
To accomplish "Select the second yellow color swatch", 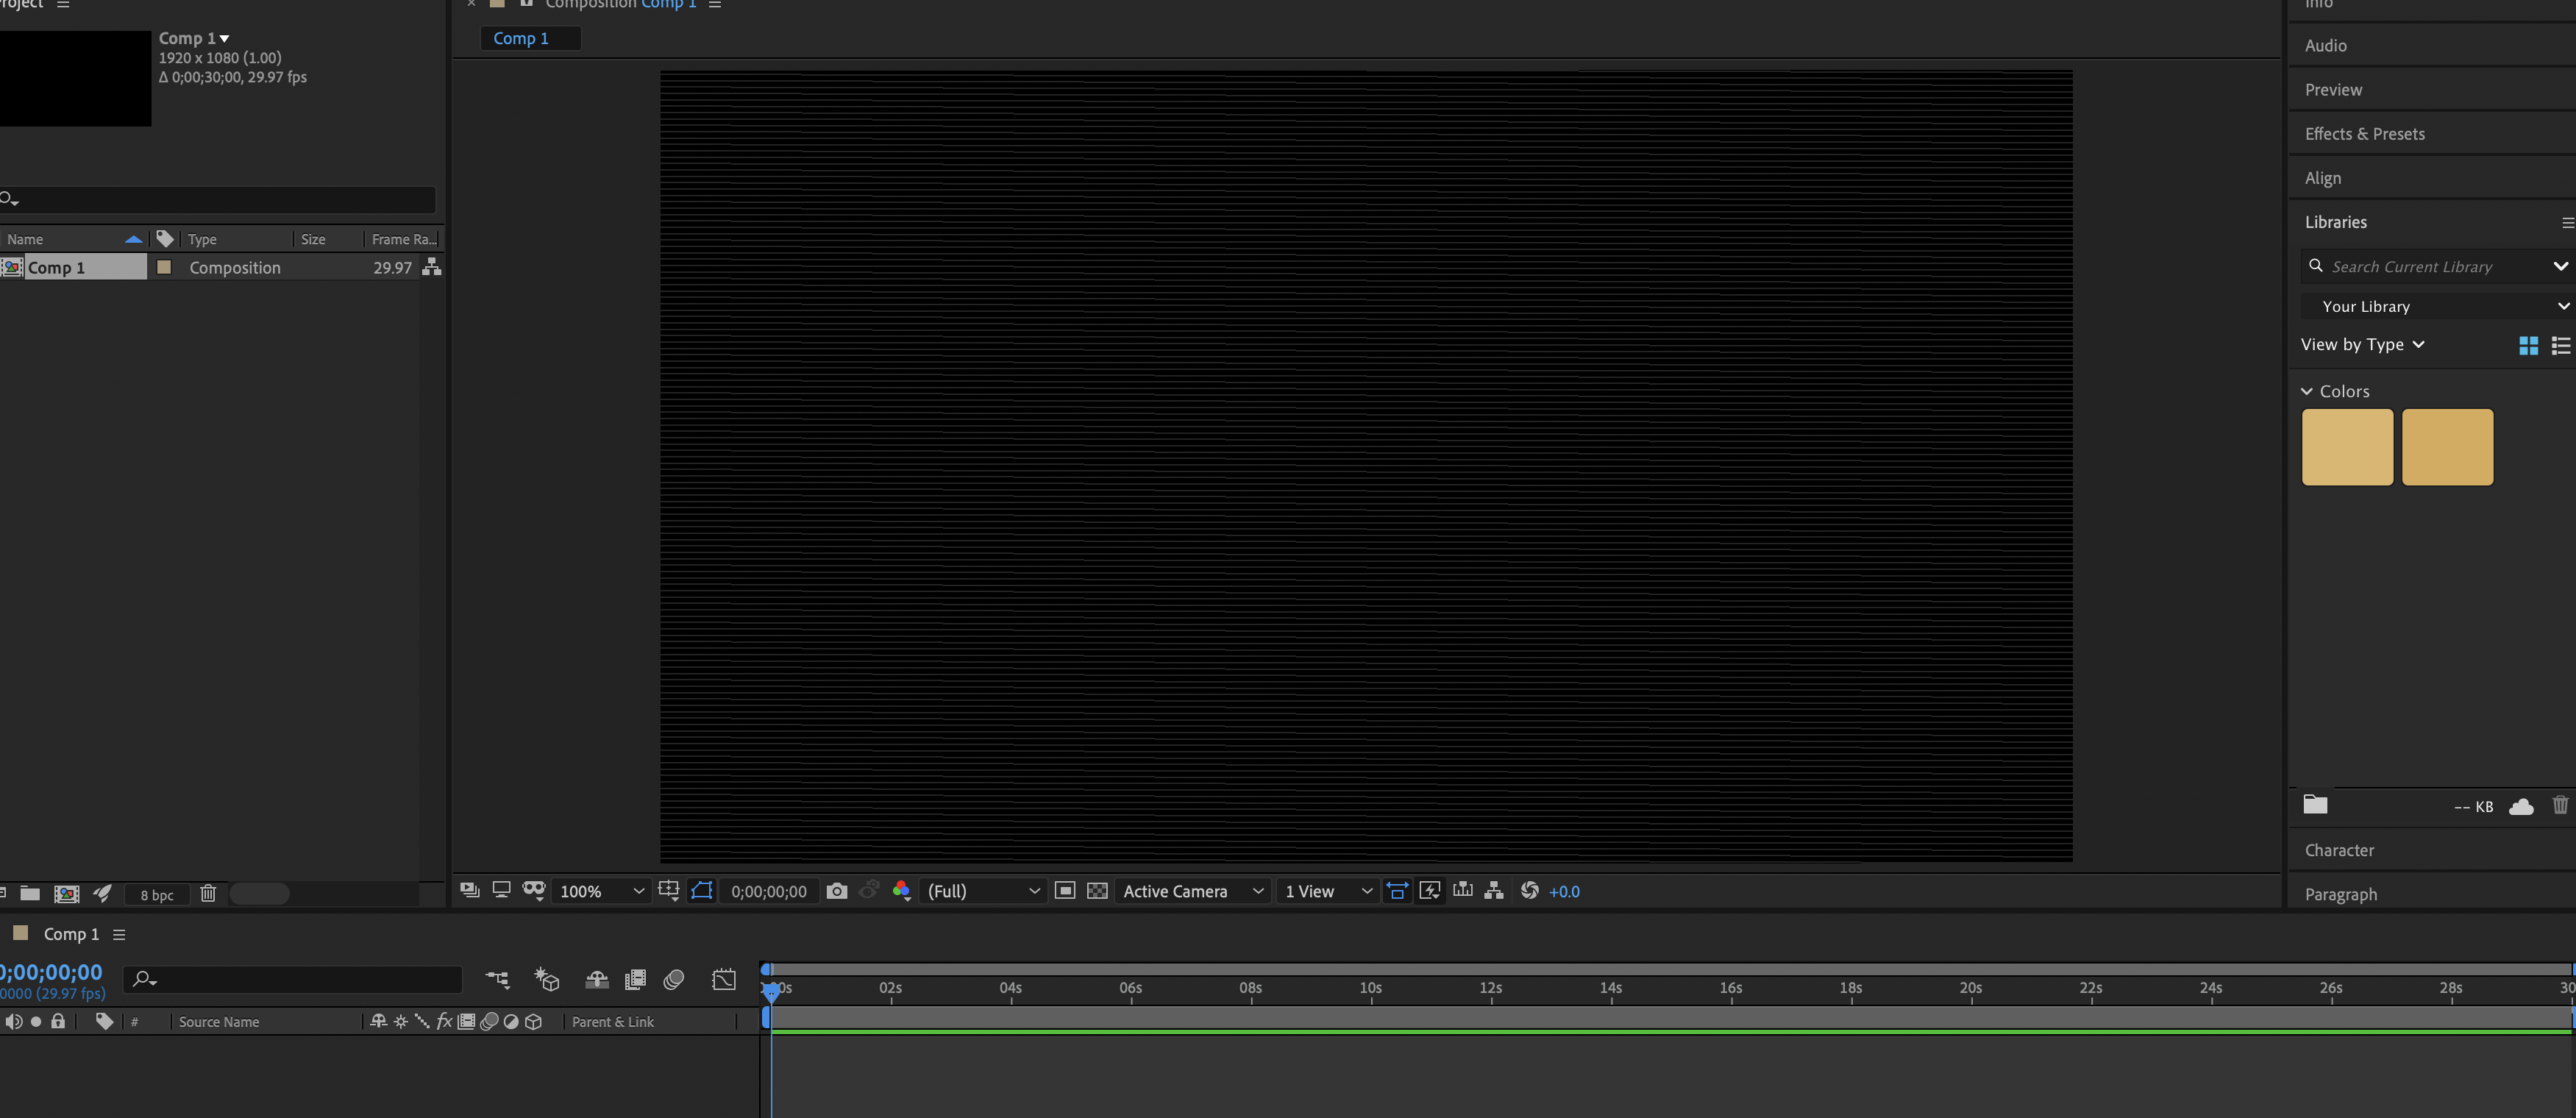I will point(2447,447).
